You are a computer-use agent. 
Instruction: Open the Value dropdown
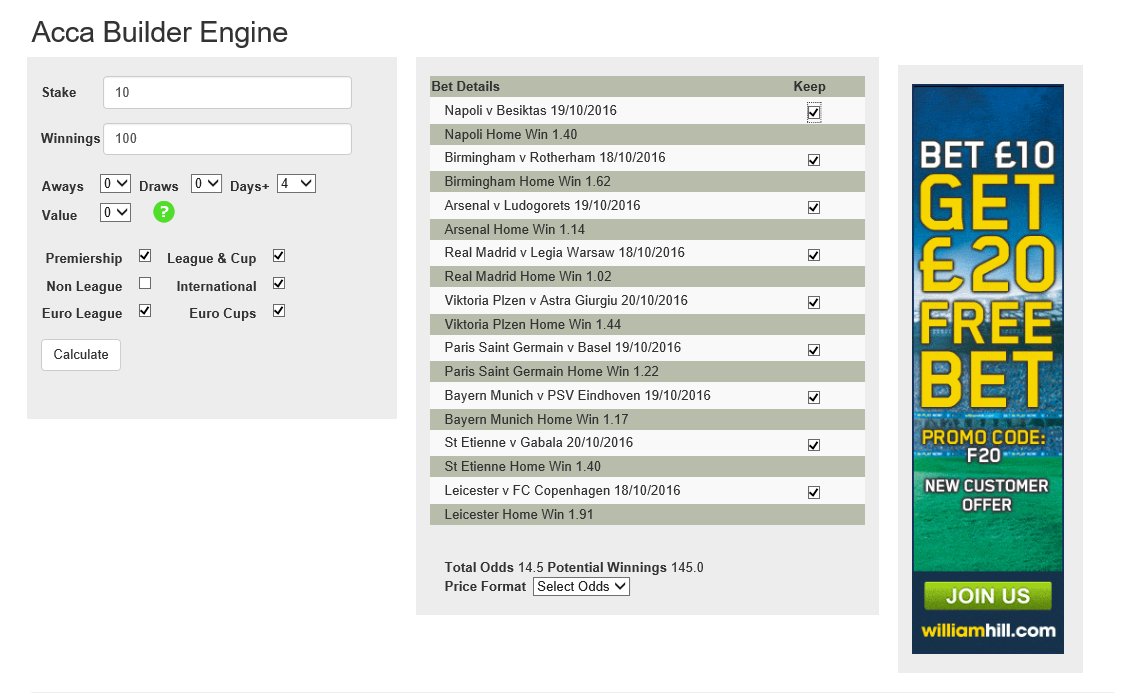(114, 212)
